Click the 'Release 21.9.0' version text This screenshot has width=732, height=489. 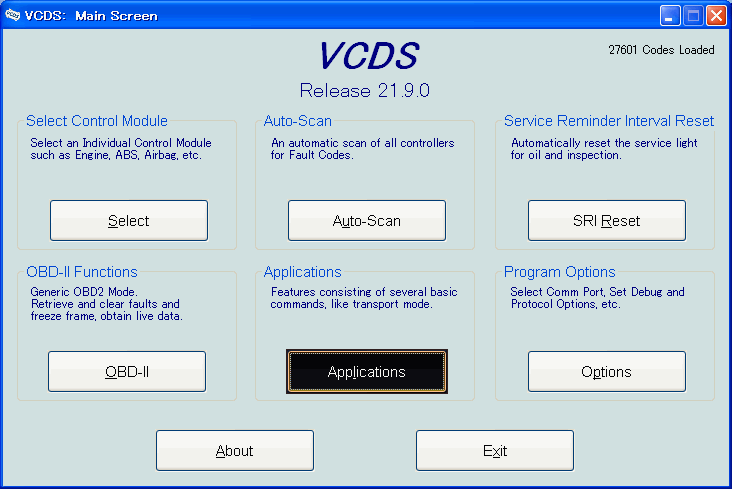tap(365, 91)
